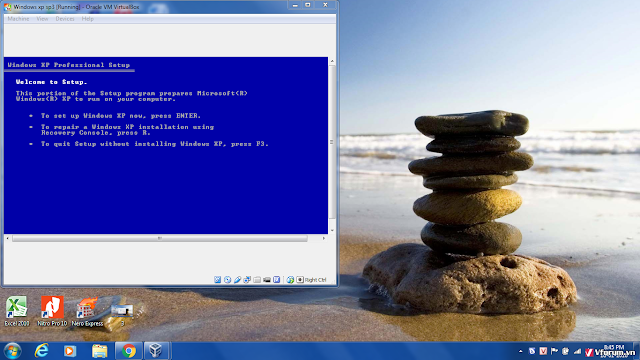Click the VirtualBox window title bar icon

point(8,7)
